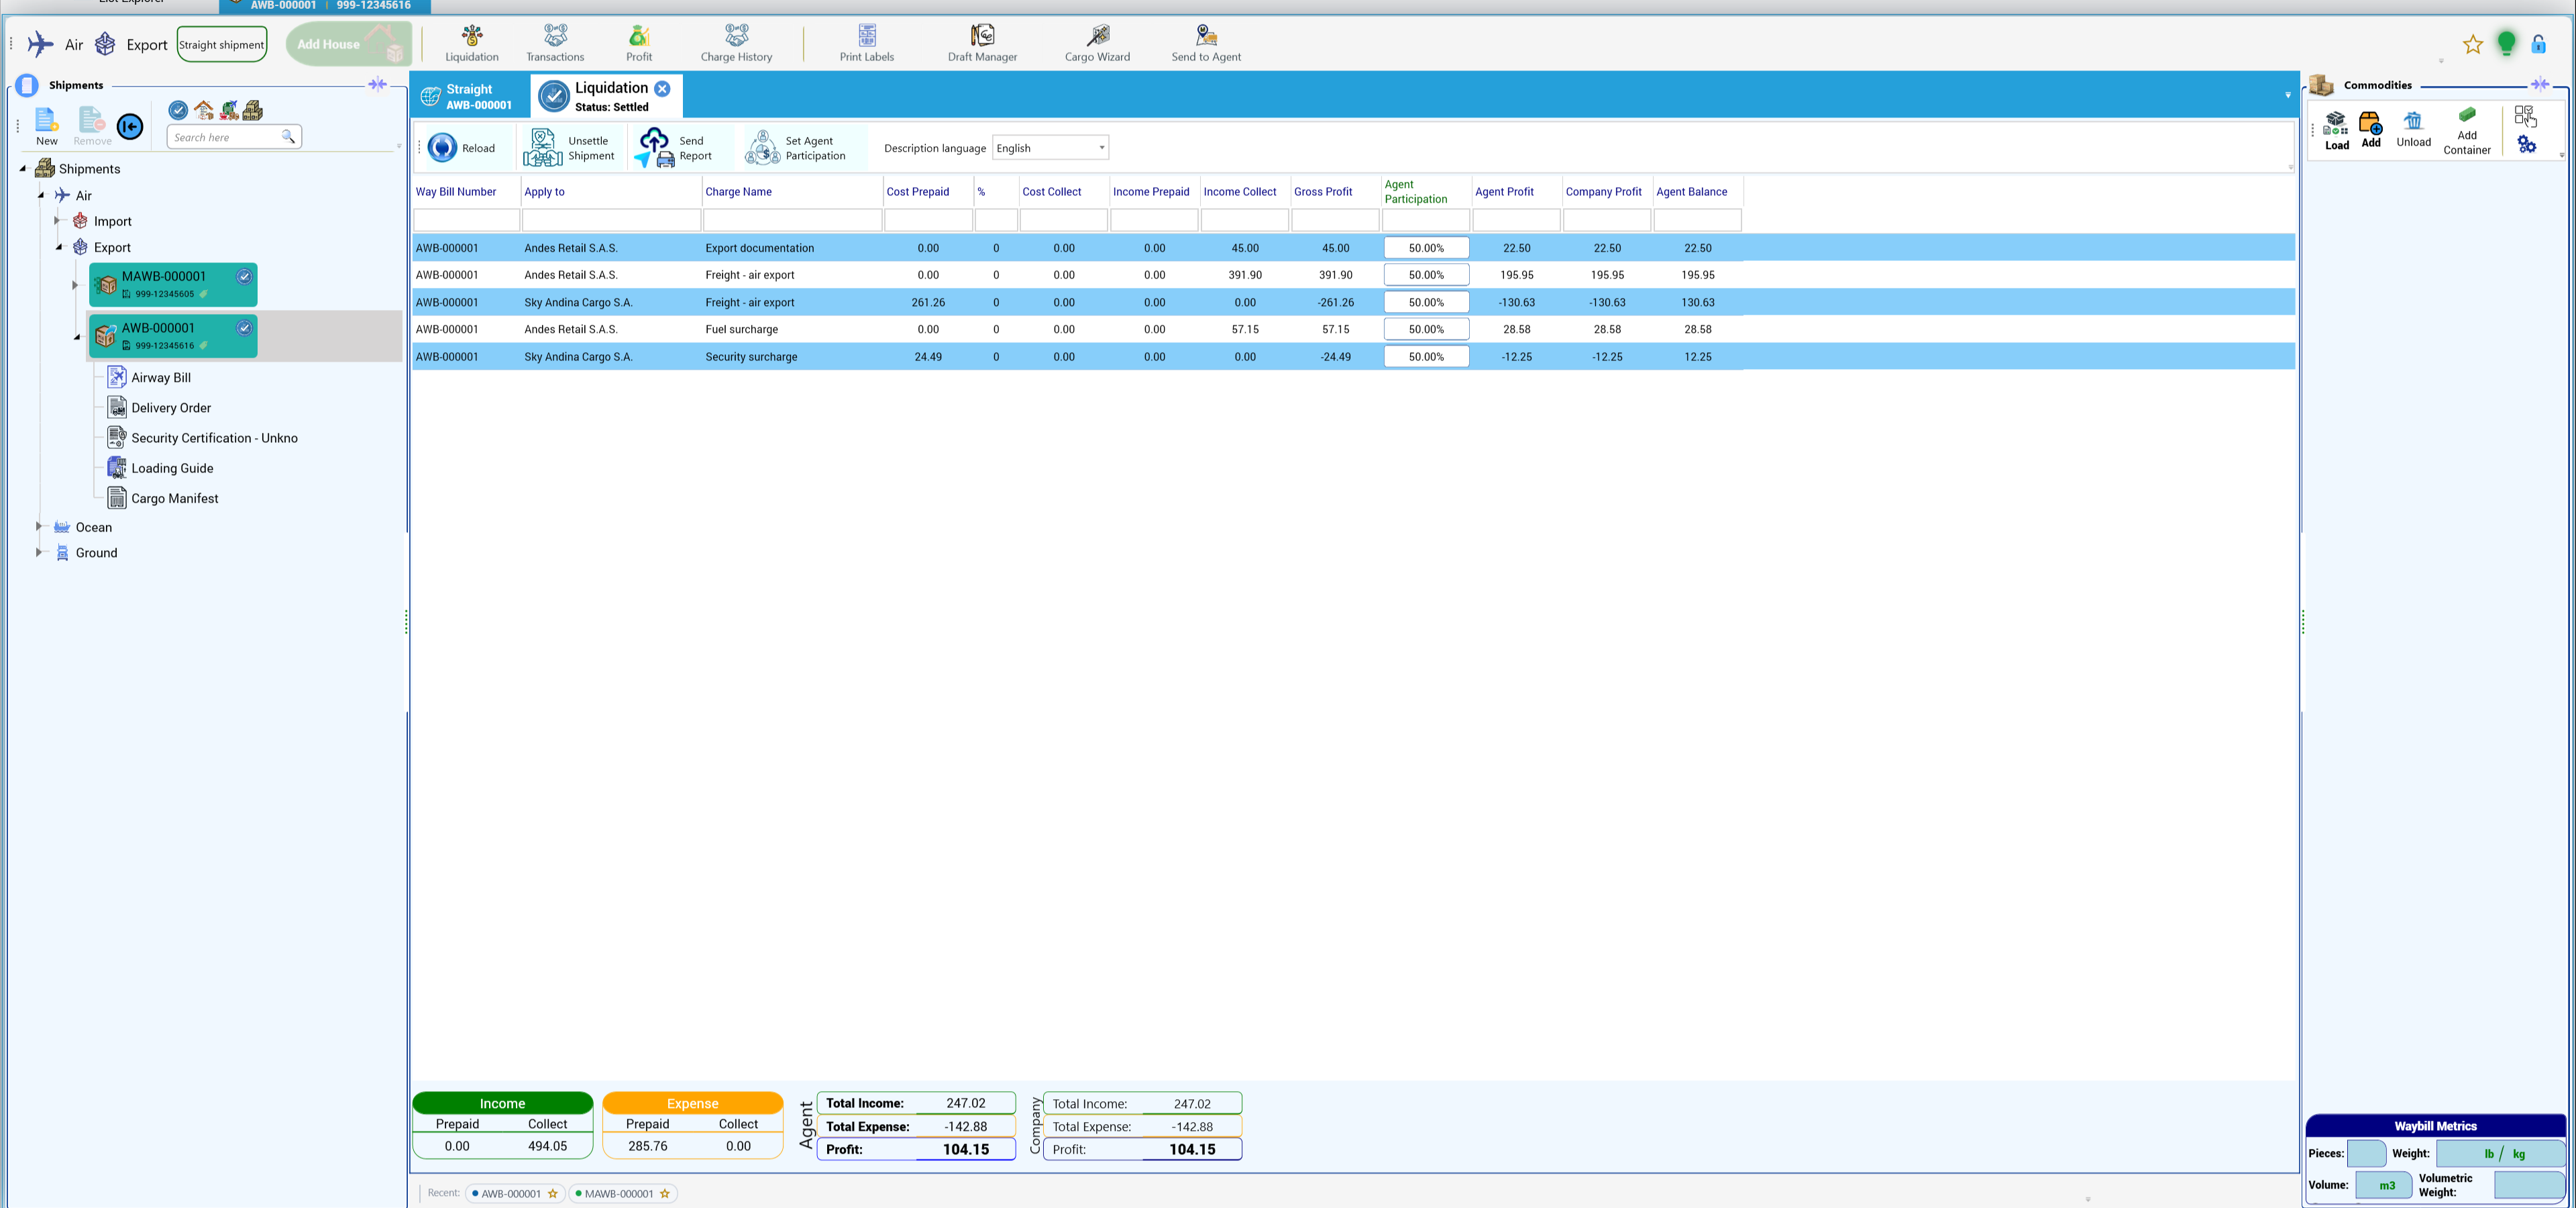The width and height of the screenshot is (2576, 1208).
Task: Open the Cargo Manifest document
Action: click(x=163, y=498)
